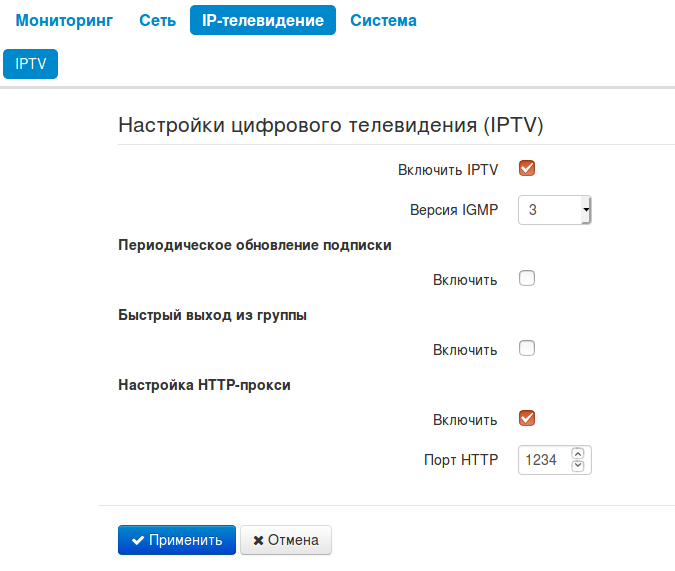This screenshot has height=571, width=675.
Task: Increase HTTP port with up arrow
Action: click(578, 454)
